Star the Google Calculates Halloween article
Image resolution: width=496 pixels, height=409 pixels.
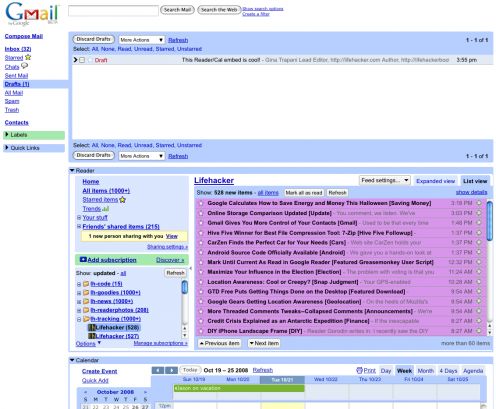201,203
